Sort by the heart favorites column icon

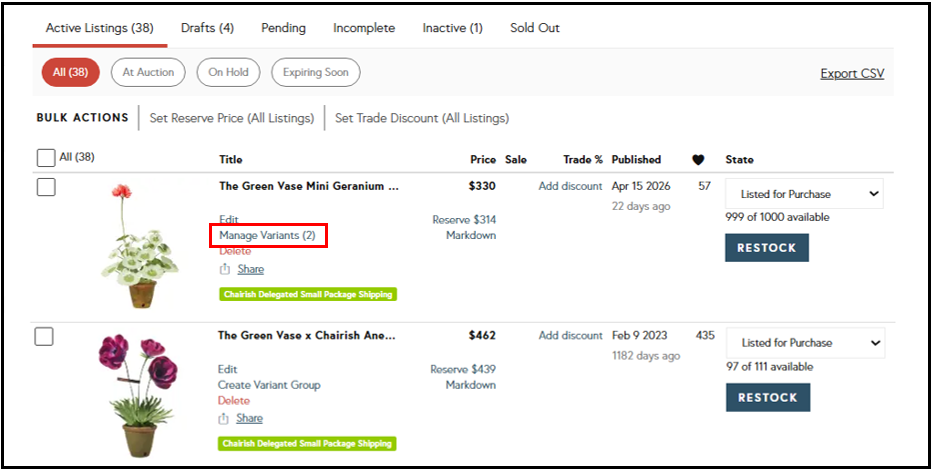pyautogui.click(x=698, y=160)
